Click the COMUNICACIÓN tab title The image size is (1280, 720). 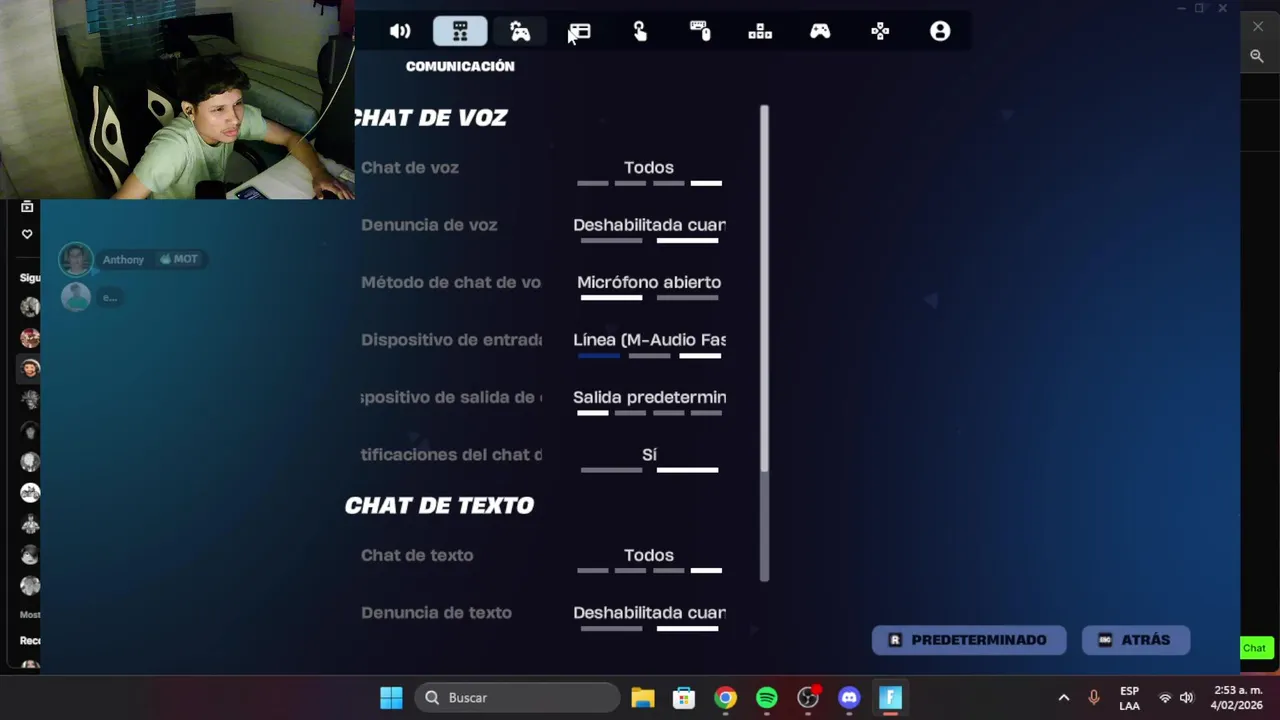pyautogui.click(x=460, y=66)
